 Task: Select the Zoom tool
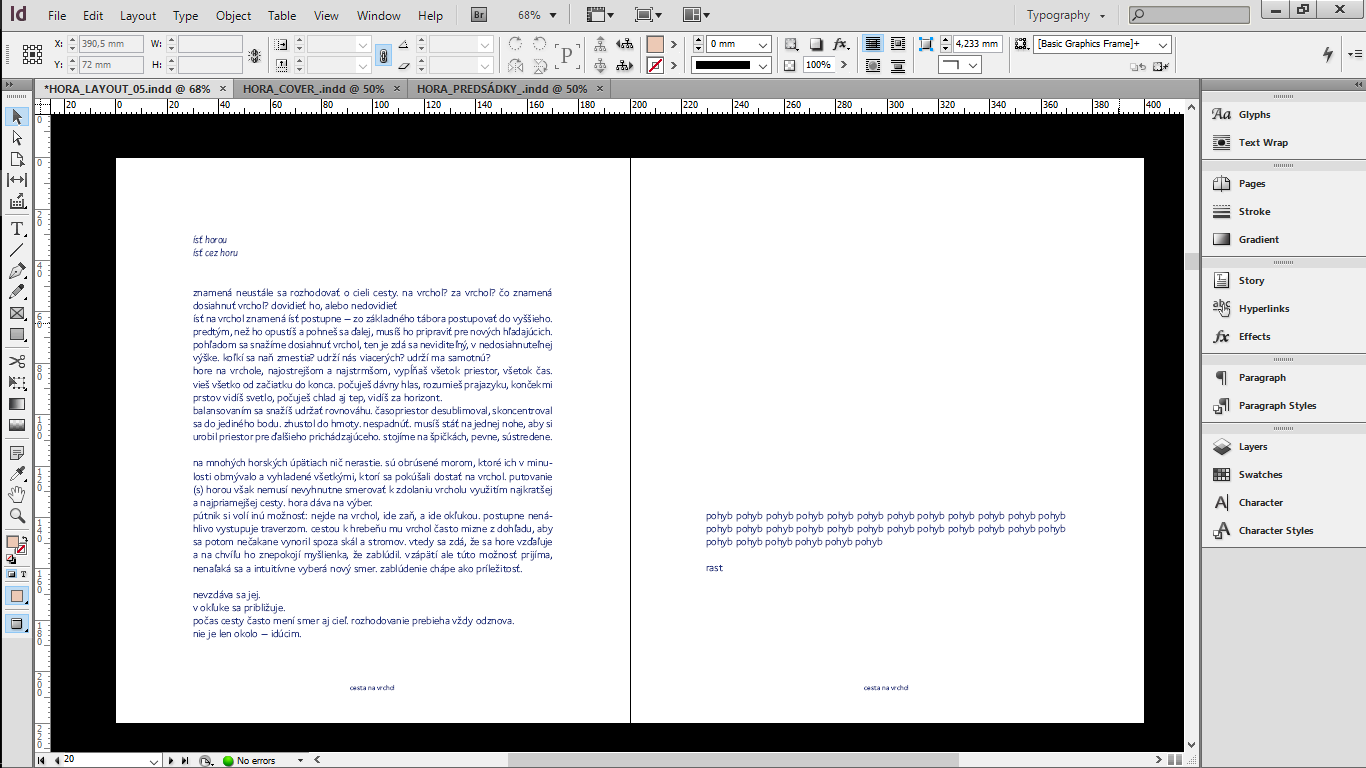pos(17,516)
